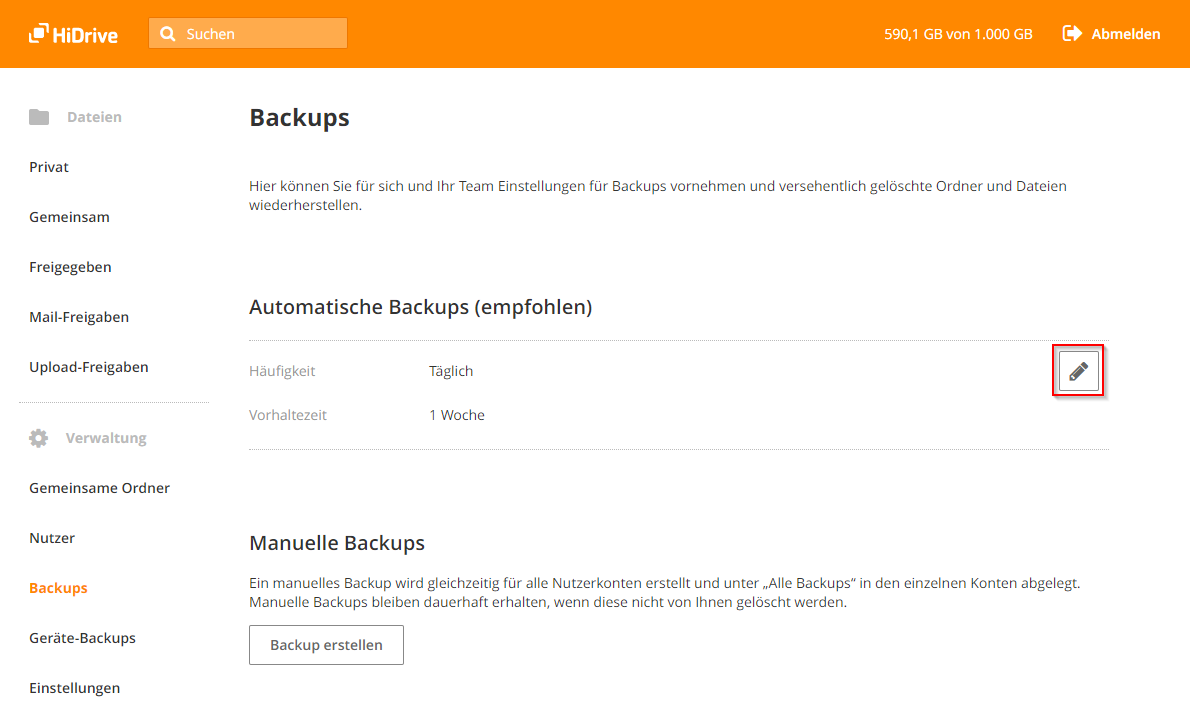Type in the Suchen search field

click(262, 34)
